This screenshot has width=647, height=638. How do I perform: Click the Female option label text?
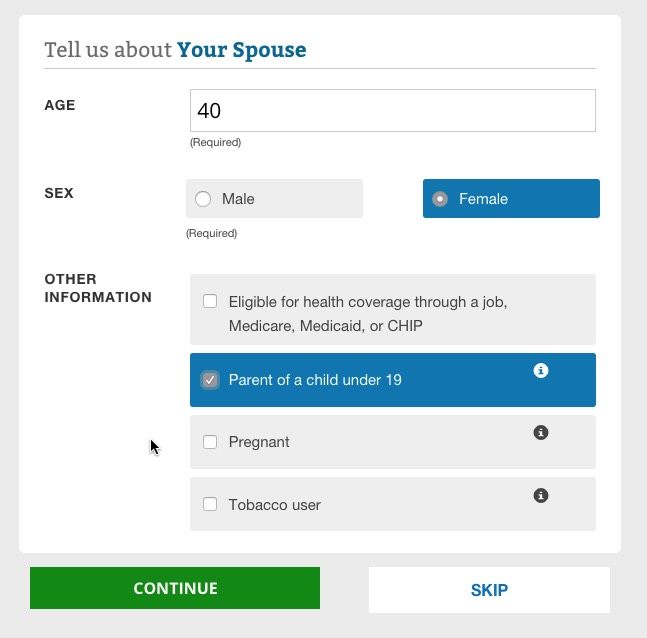(483, 199)
